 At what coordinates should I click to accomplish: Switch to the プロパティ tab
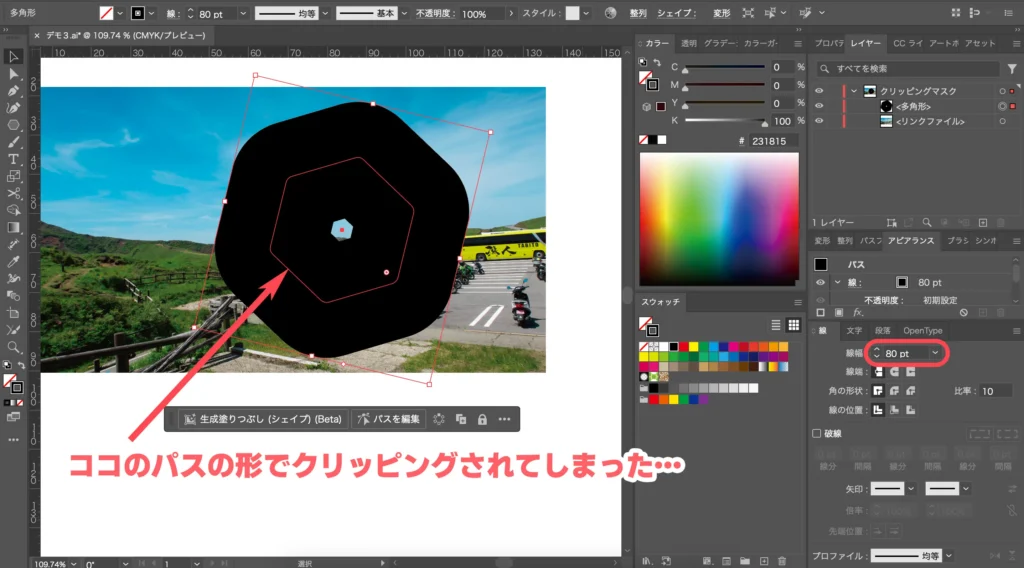point(829,43)
